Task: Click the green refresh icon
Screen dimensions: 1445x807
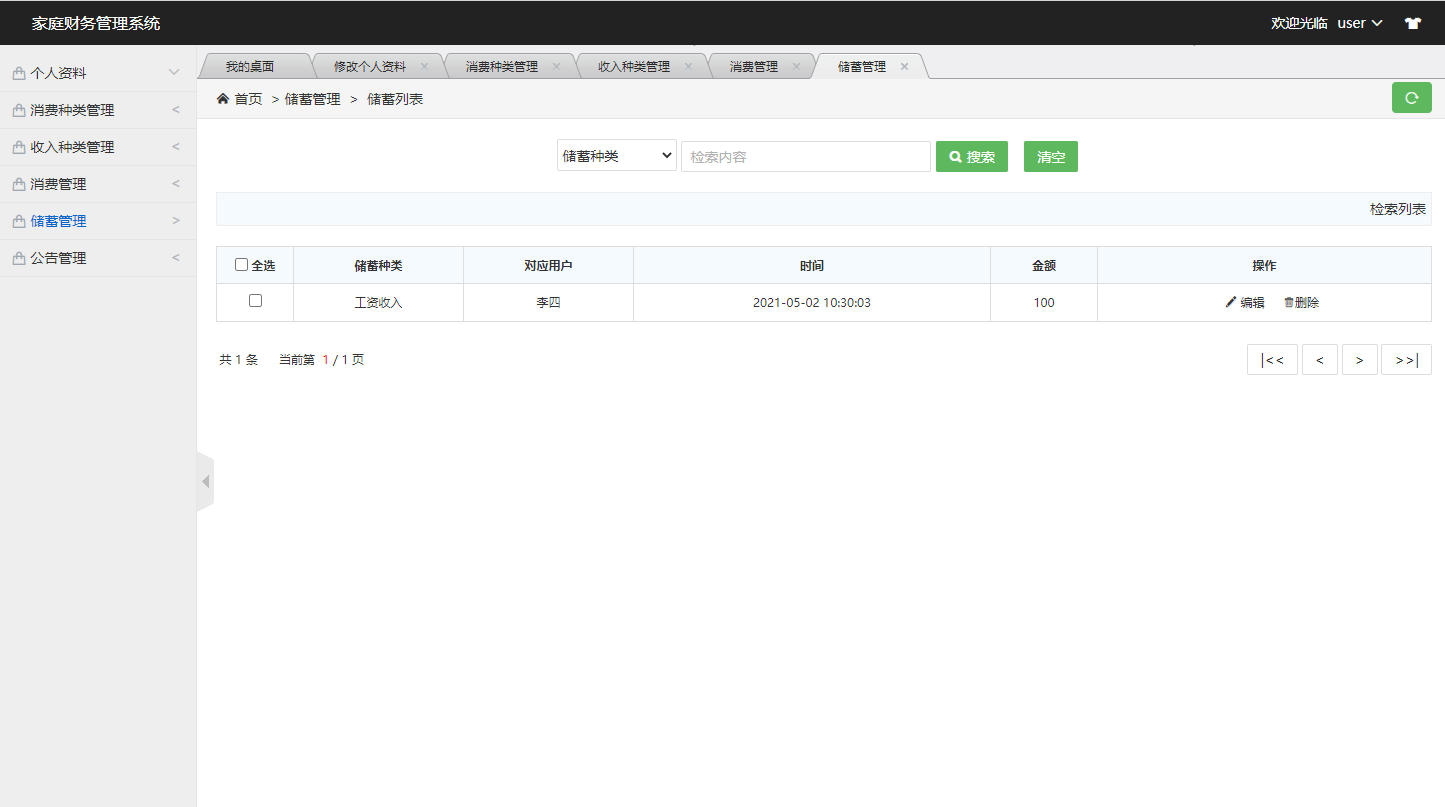Action: tap(1411, 98)
